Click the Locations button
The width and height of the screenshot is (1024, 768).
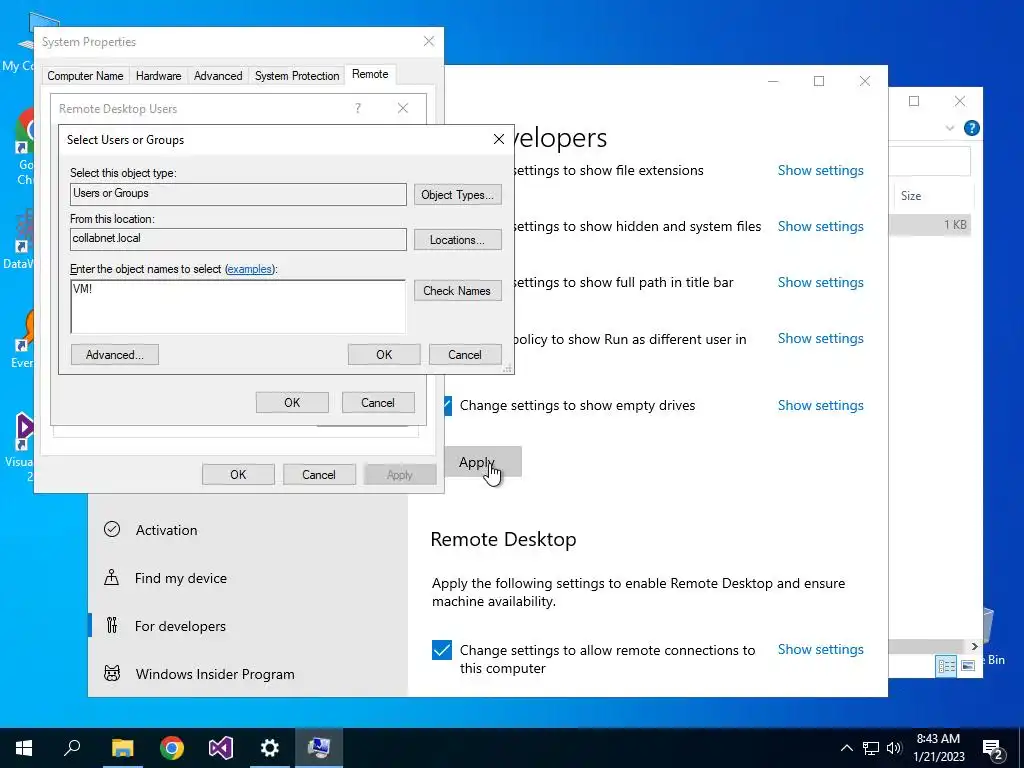(x=458, y=240)
